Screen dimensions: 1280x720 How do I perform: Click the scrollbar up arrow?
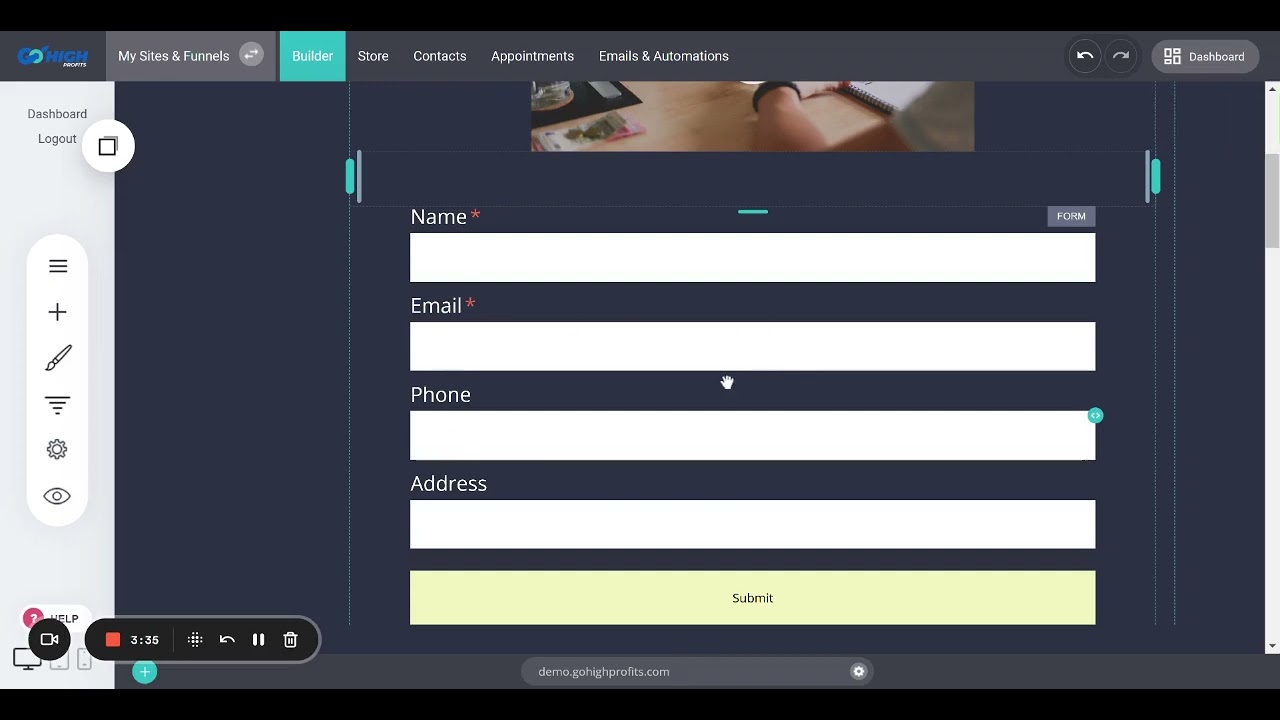(1272, 89)
